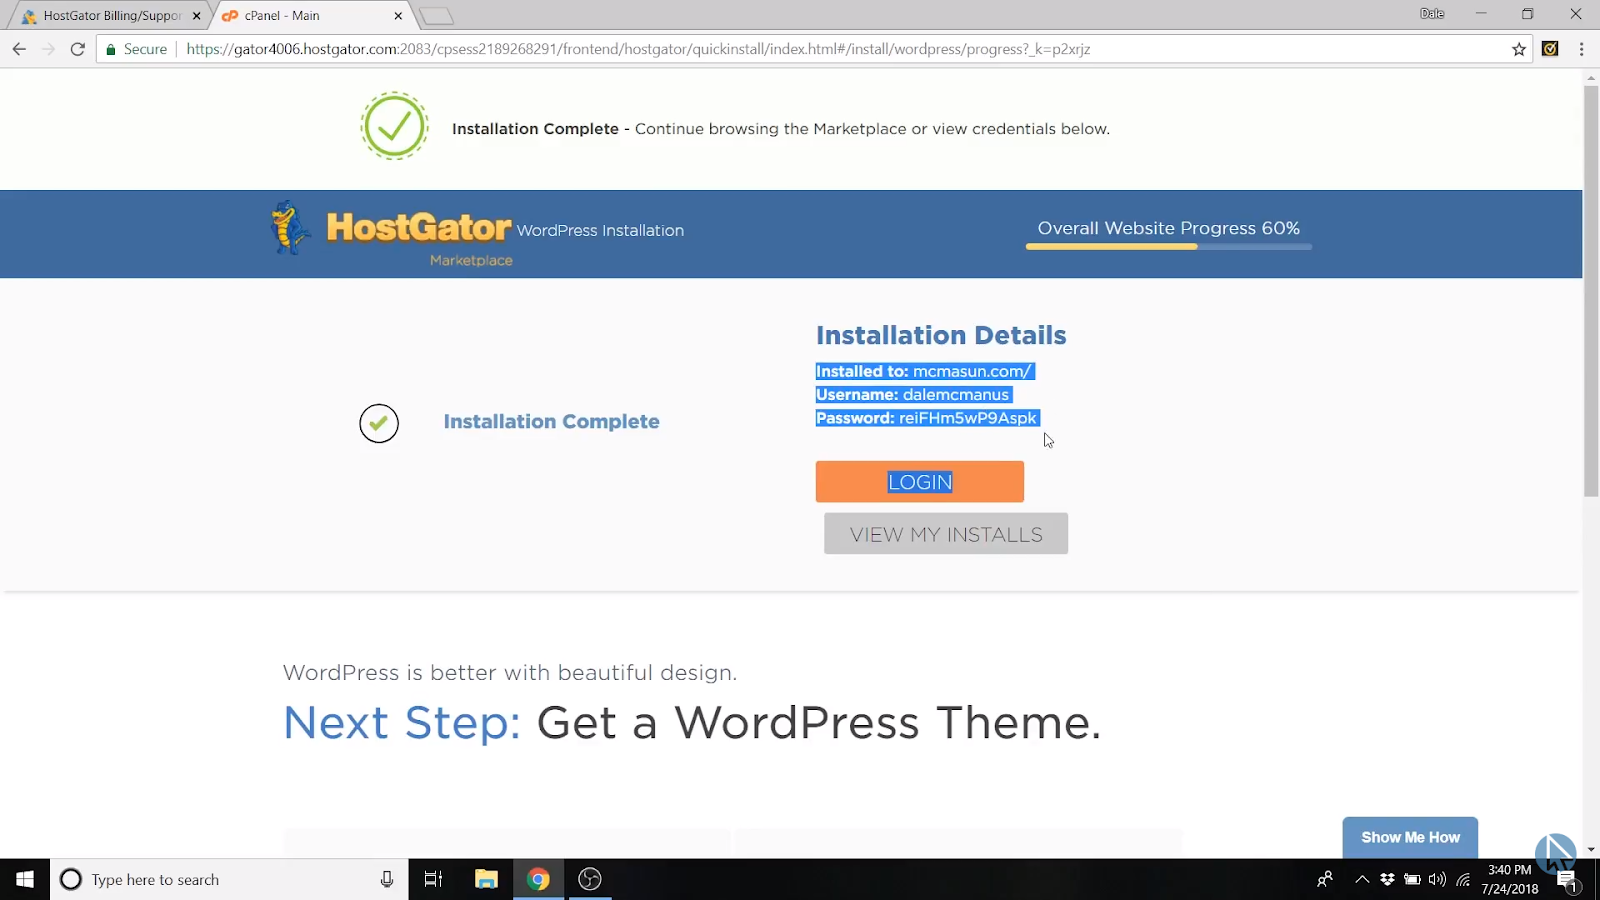Click the Chrome taskbar icon
This screenshot has height=900, width=1600.
coord(538,879)
